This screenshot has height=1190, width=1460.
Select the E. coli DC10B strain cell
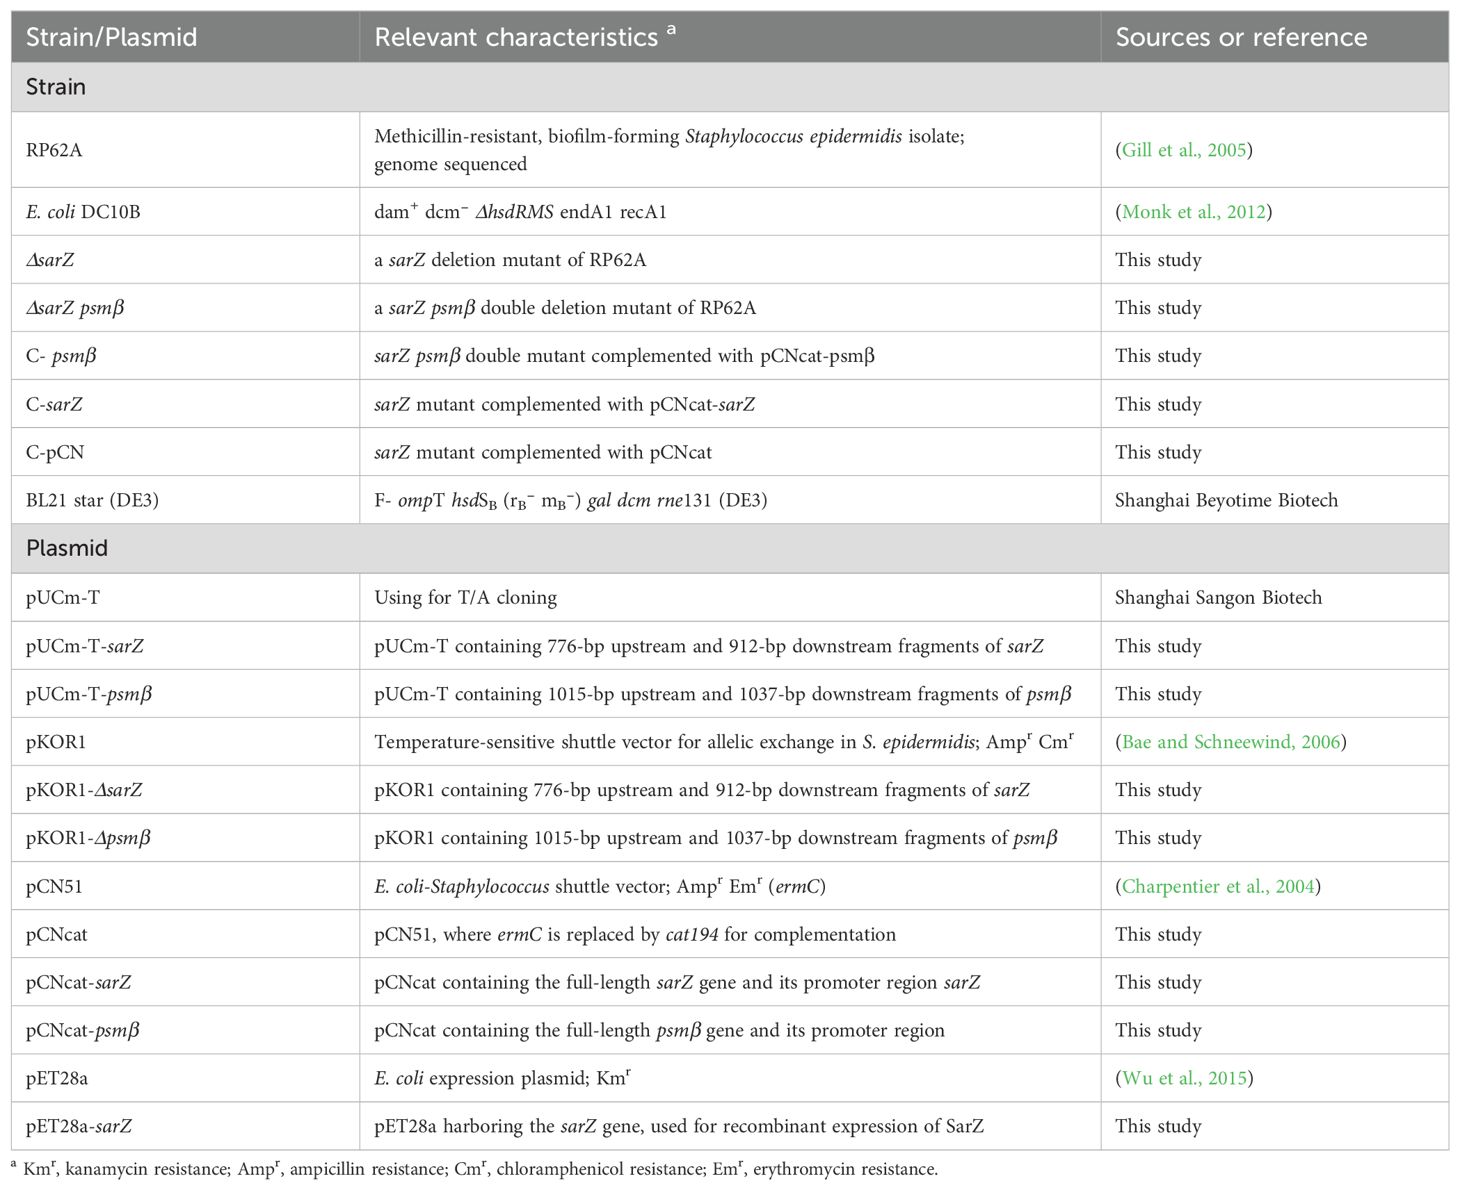point(185,212)
